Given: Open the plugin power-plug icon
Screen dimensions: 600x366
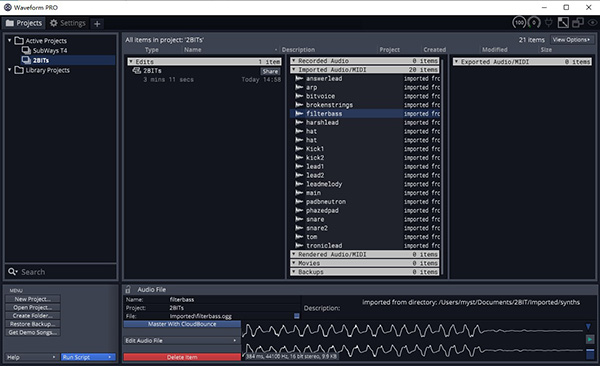Looking at the screenshot, I should [x=549, y=23].
